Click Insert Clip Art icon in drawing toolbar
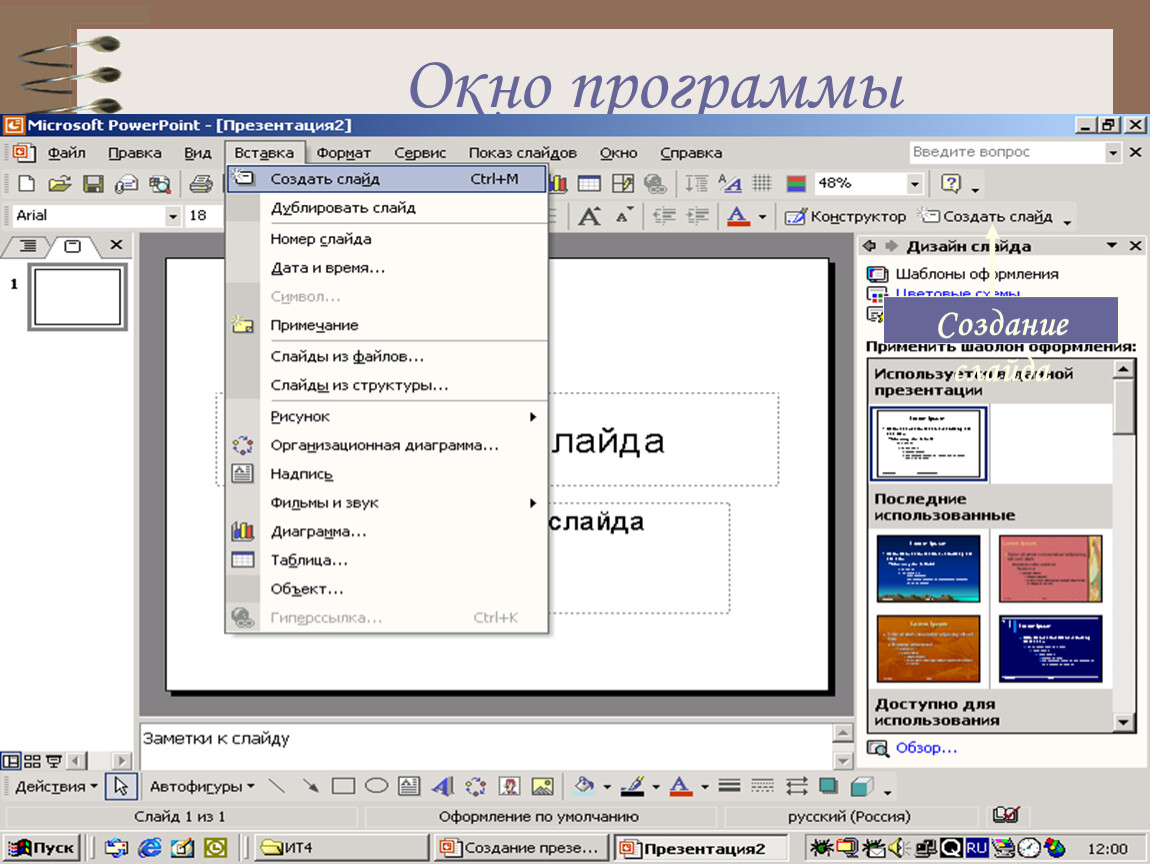 [509, 787]
